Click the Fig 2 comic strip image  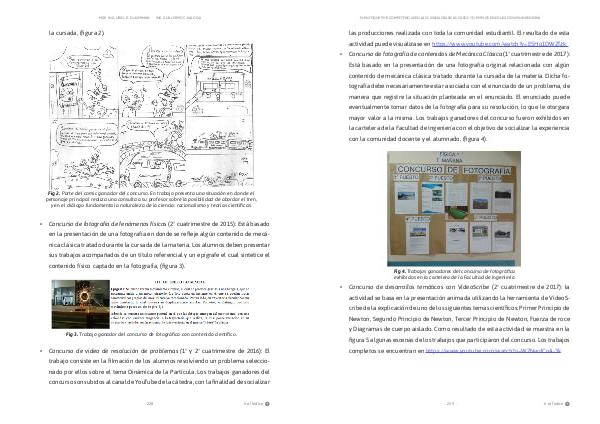(151, 116)
